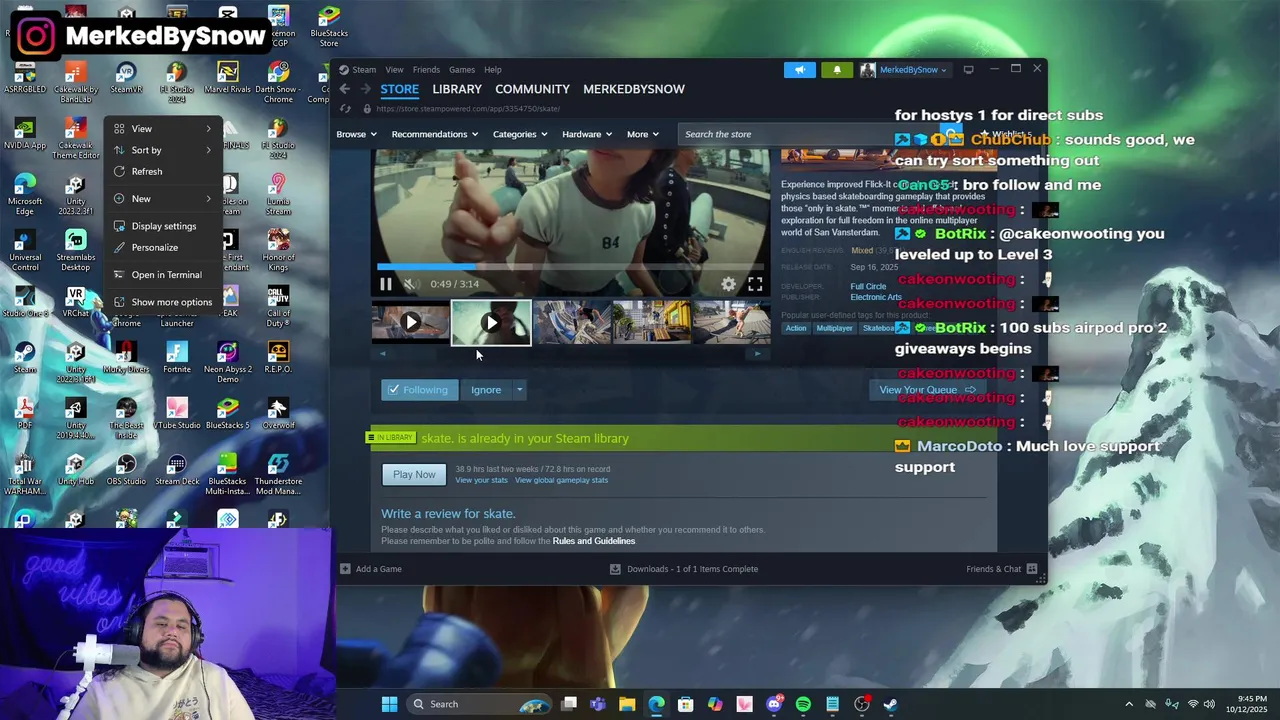Expand the Recommendations dropdown

click(x=435, y=134)
